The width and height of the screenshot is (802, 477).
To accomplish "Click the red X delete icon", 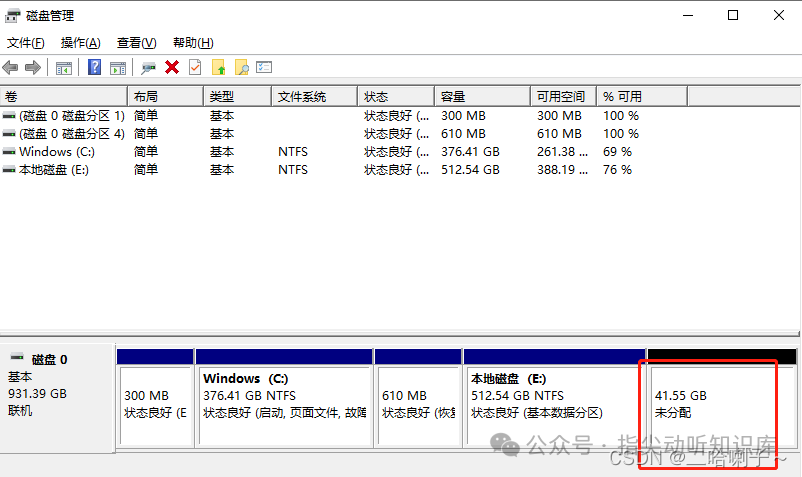I will [x=172, y=67].
